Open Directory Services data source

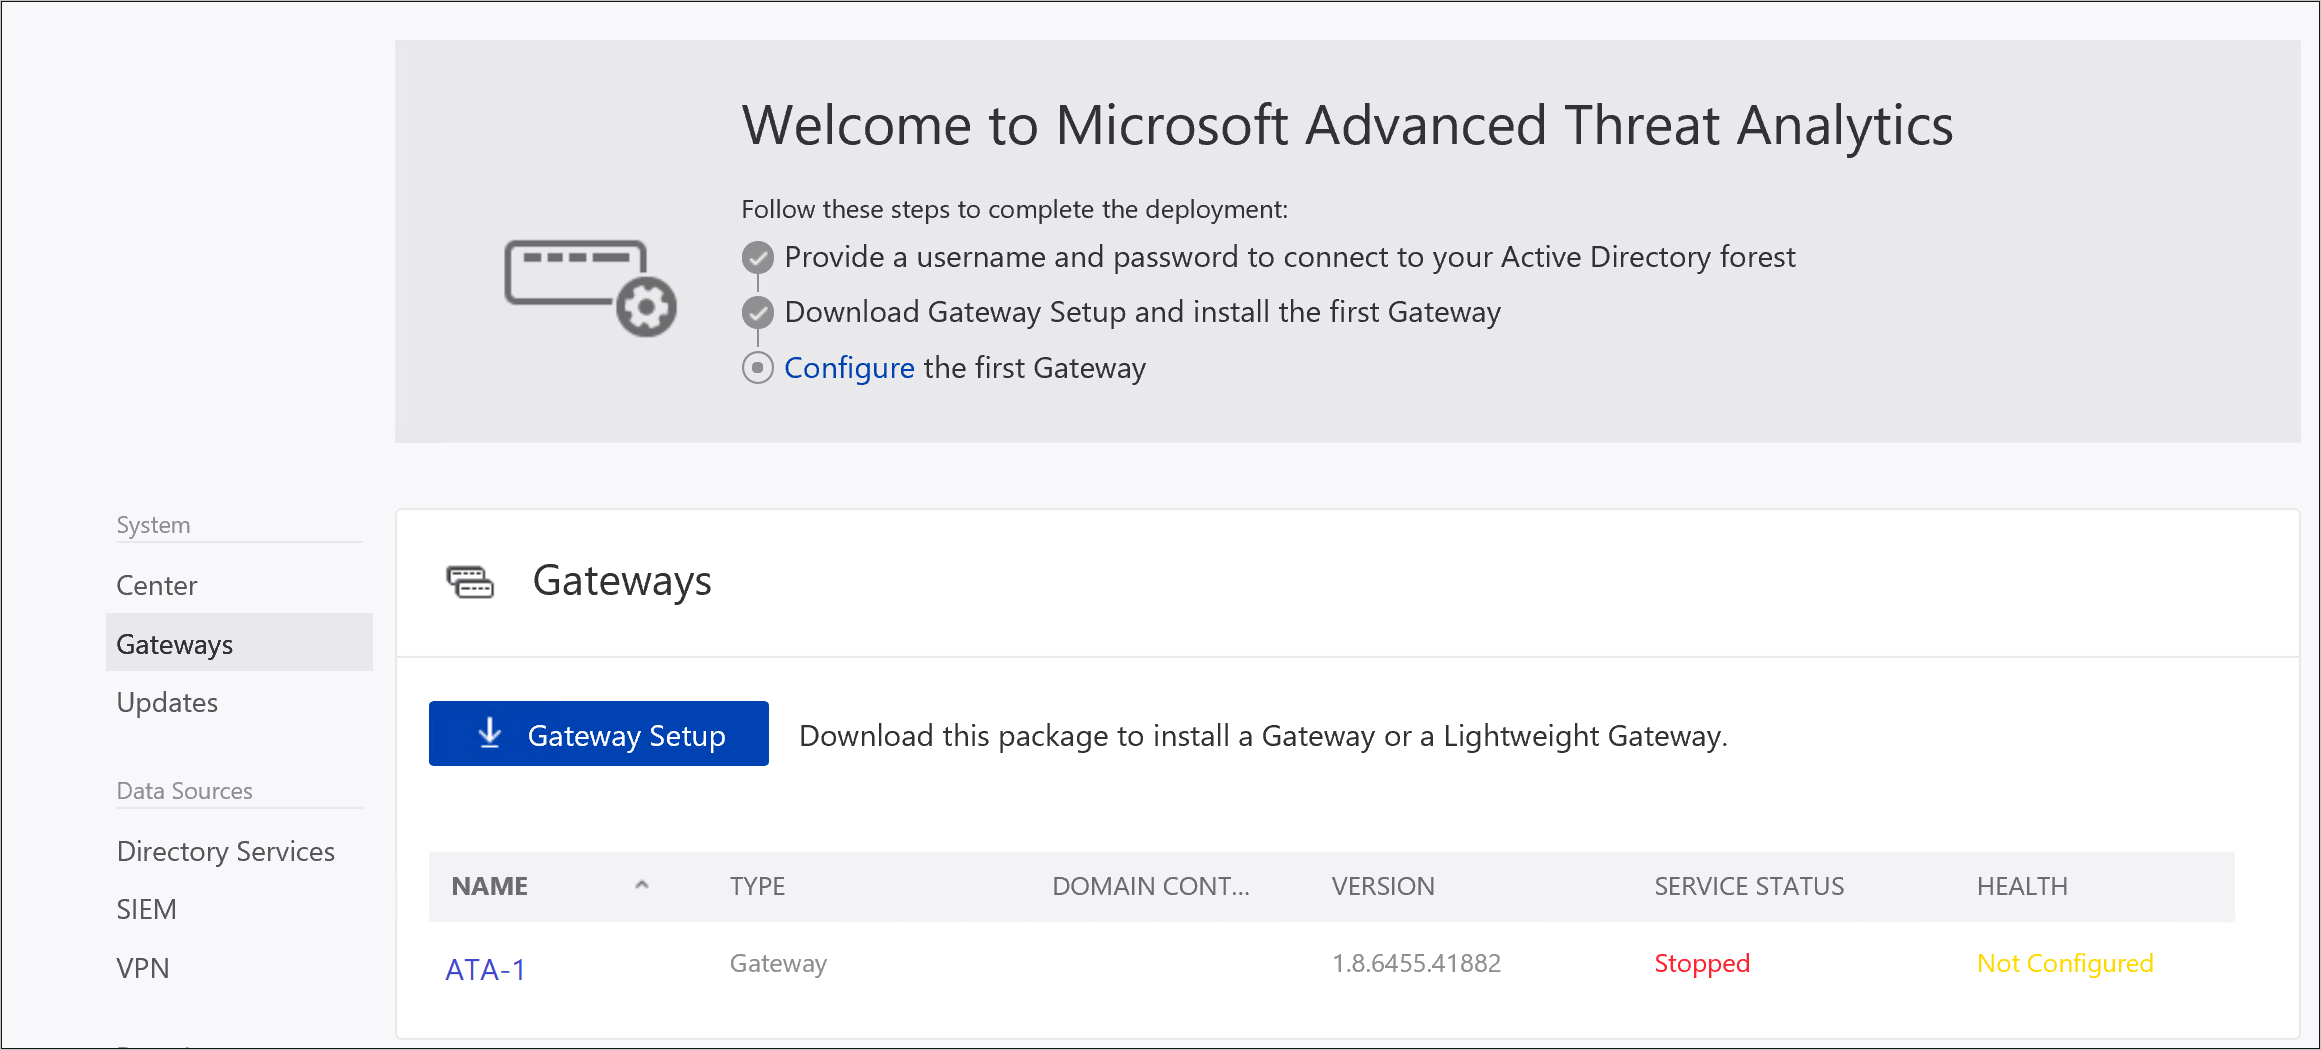[226, 851]
